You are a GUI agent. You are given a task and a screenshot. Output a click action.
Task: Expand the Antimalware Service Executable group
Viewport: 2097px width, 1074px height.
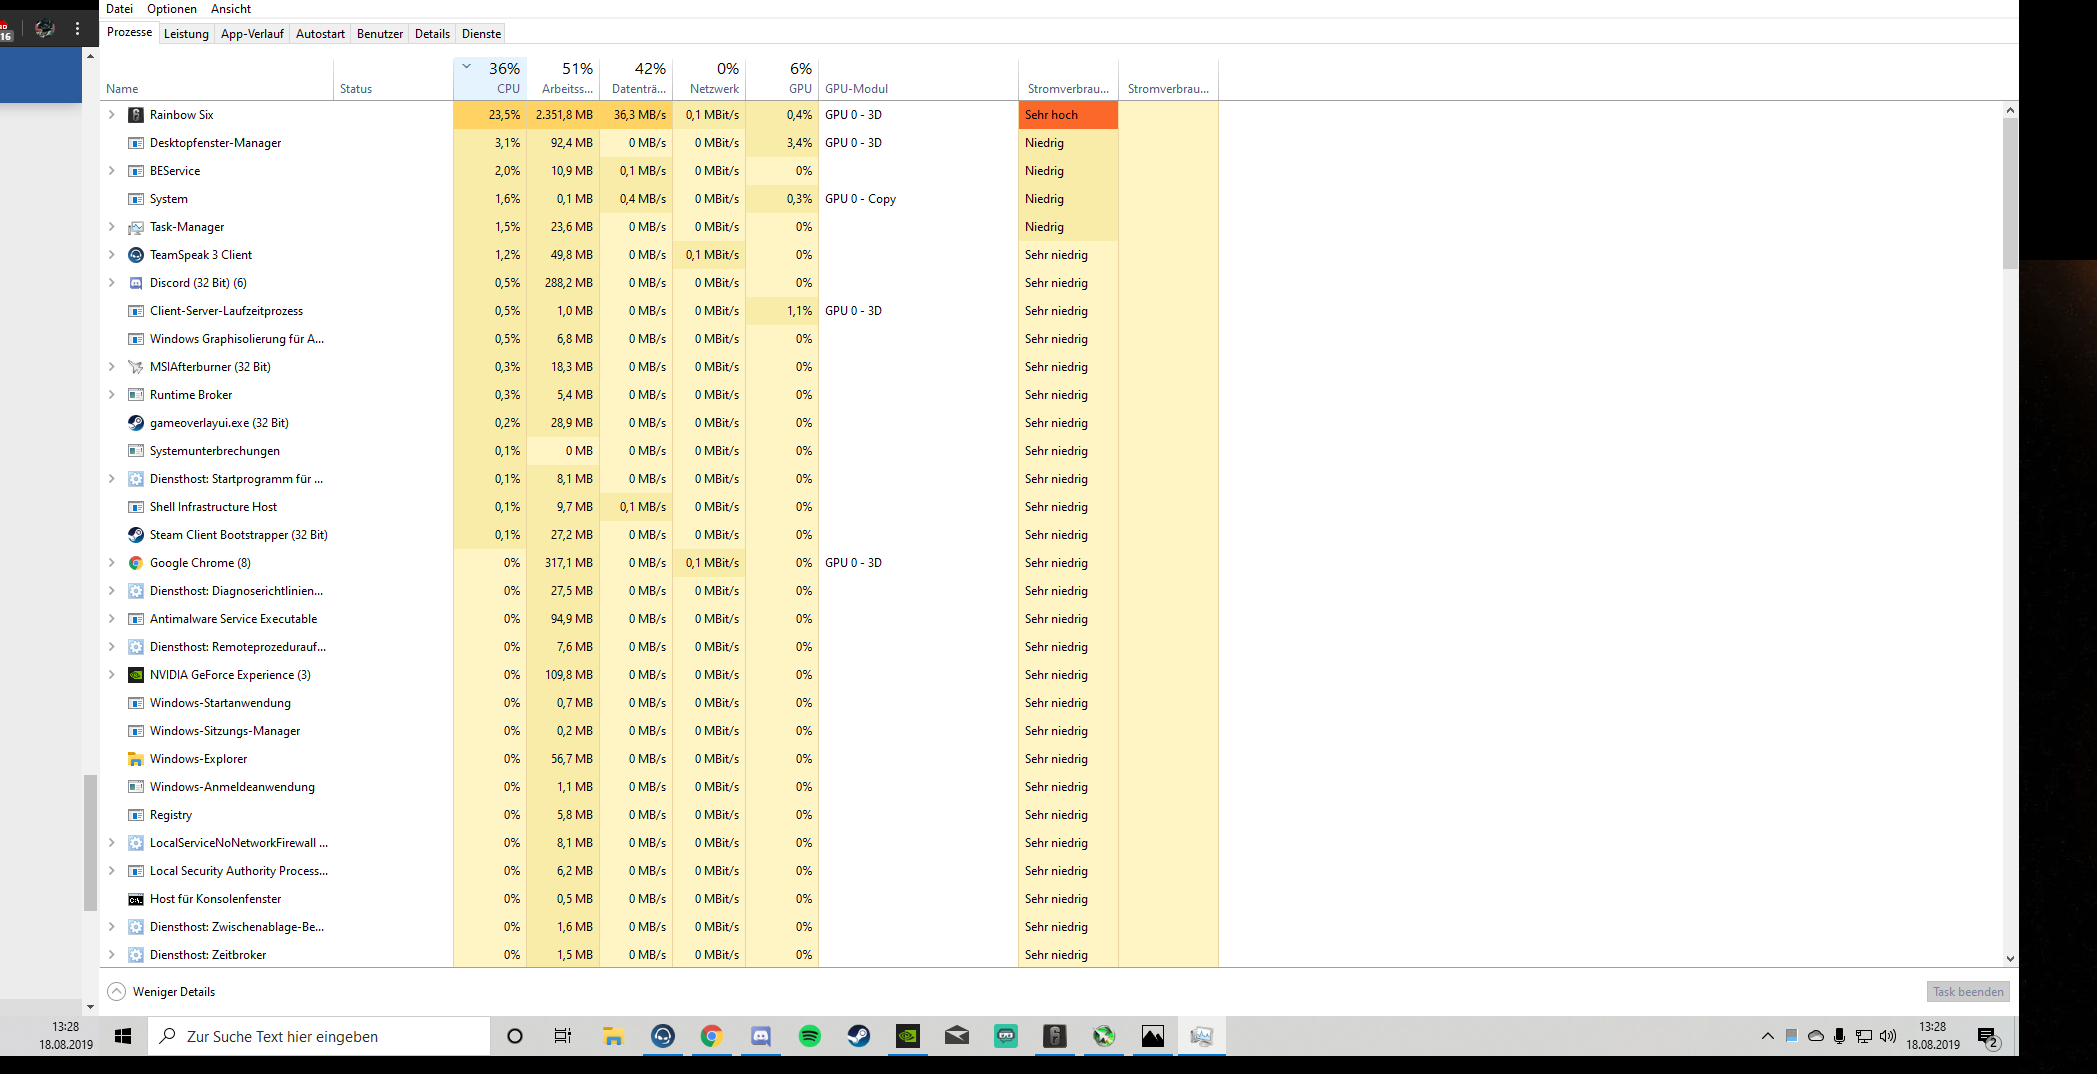pyautogui.click(x=112, y=619)
